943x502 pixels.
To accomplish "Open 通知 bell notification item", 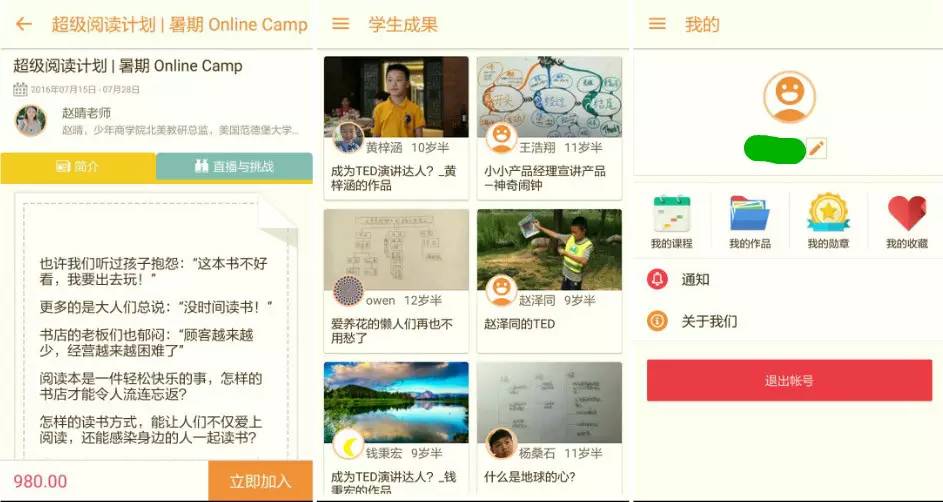I will [x=788, y=279].
